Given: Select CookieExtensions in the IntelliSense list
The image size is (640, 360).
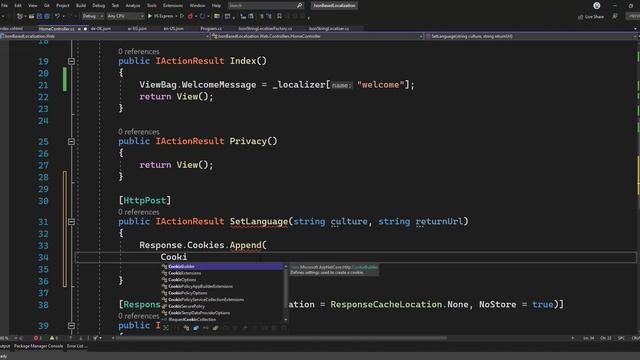Looking at the screenshot, I should (x=221, y=273).
